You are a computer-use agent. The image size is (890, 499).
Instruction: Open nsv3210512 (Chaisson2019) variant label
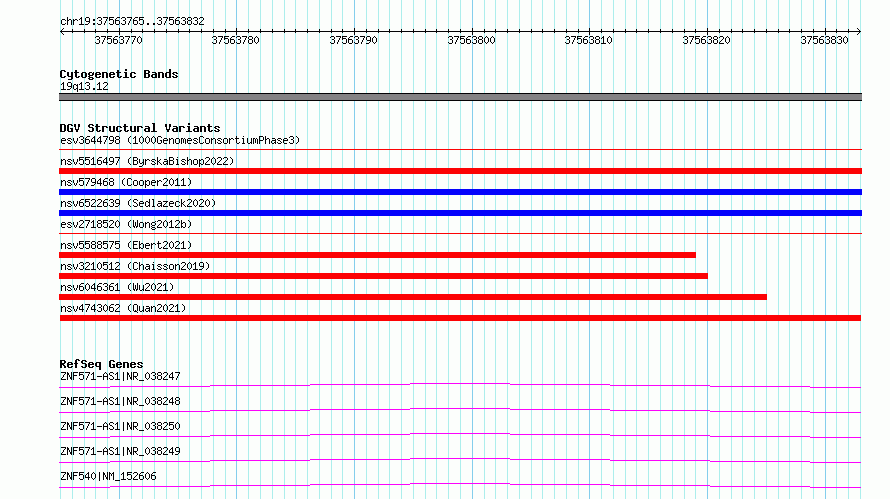[x=135, y=266]
